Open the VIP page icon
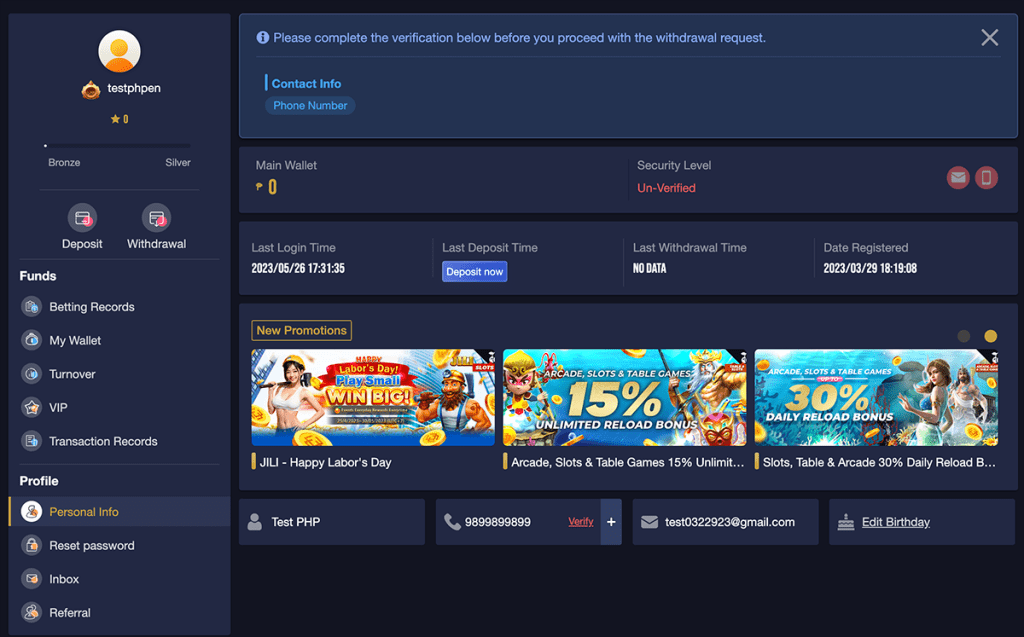Screen dimensions: 1024x637 click(x=31, y=408)
